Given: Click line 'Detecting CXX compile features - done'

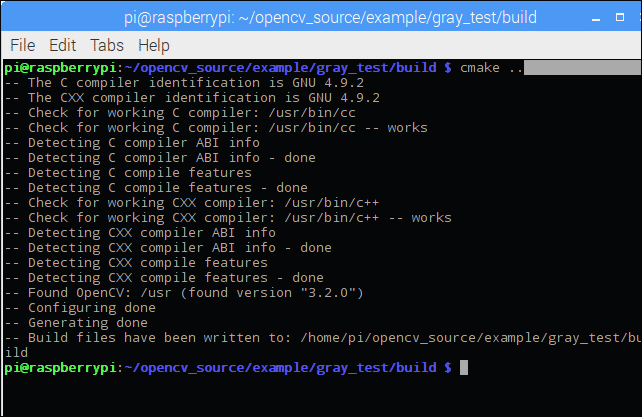Looking at the screenshot, I should (x=164, y=277).
